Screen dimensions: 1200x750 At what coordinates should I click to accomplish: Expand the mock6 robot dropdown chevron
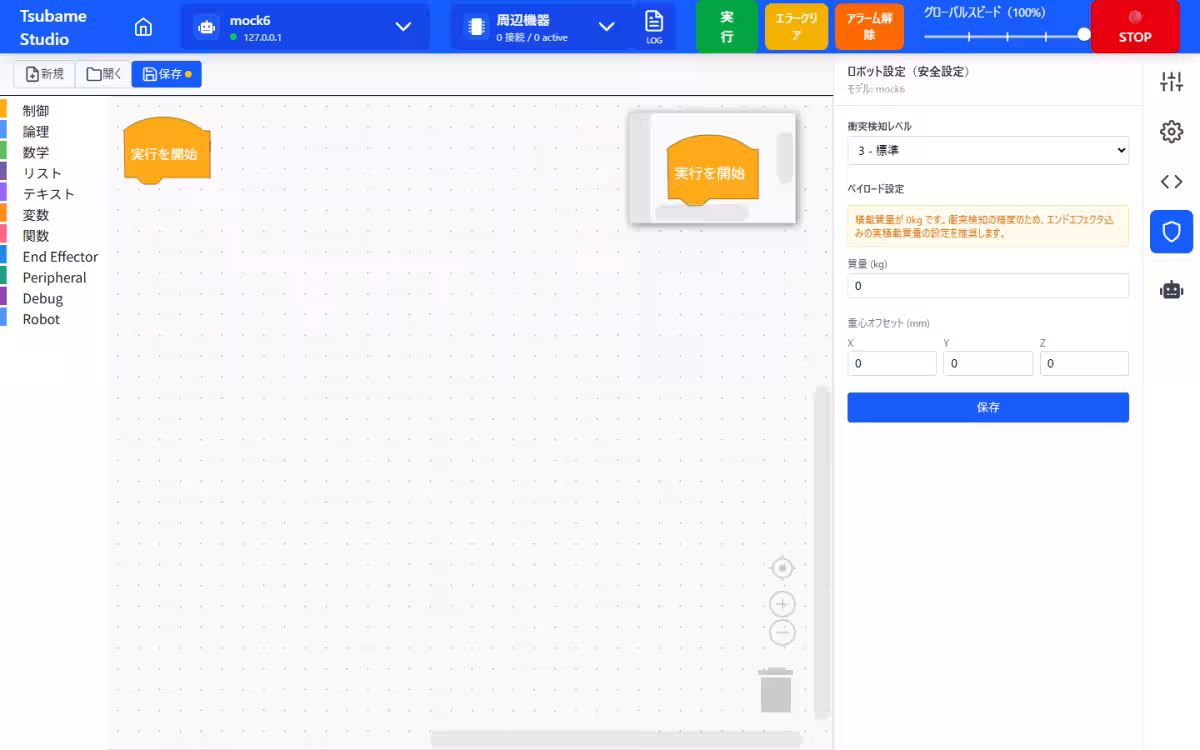pos(403,27)
